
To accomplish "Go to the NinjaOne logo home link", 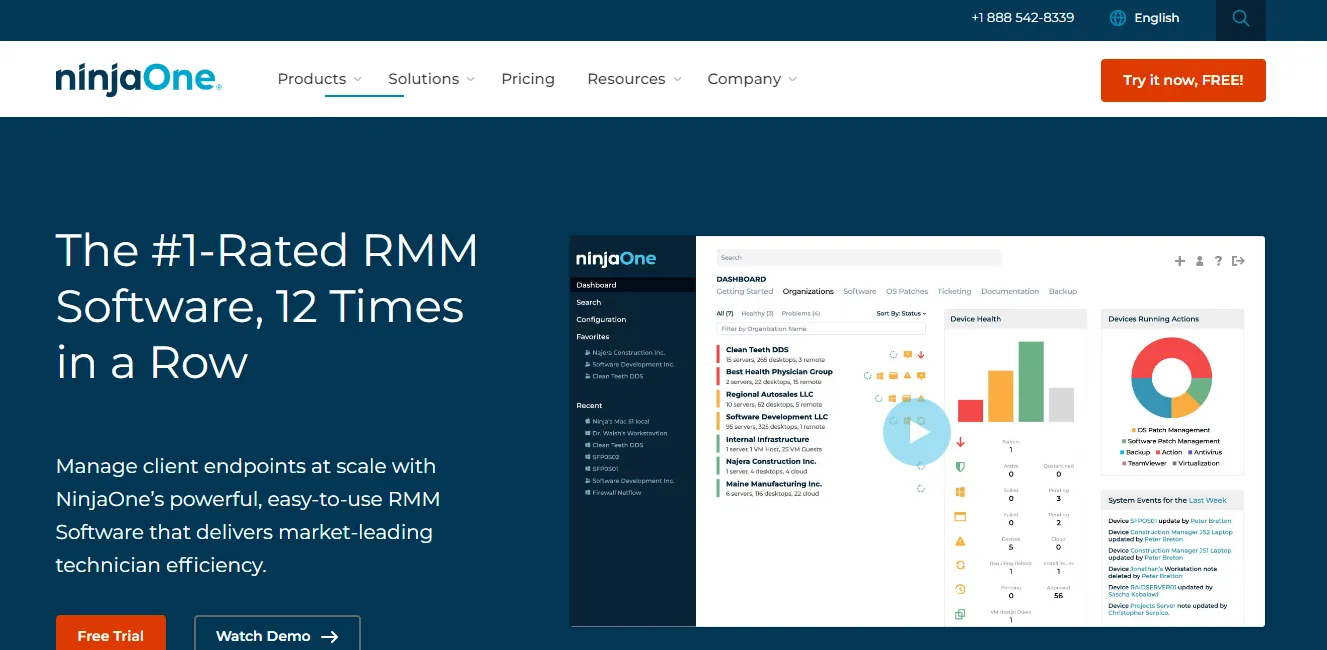I will pos(138,80).
